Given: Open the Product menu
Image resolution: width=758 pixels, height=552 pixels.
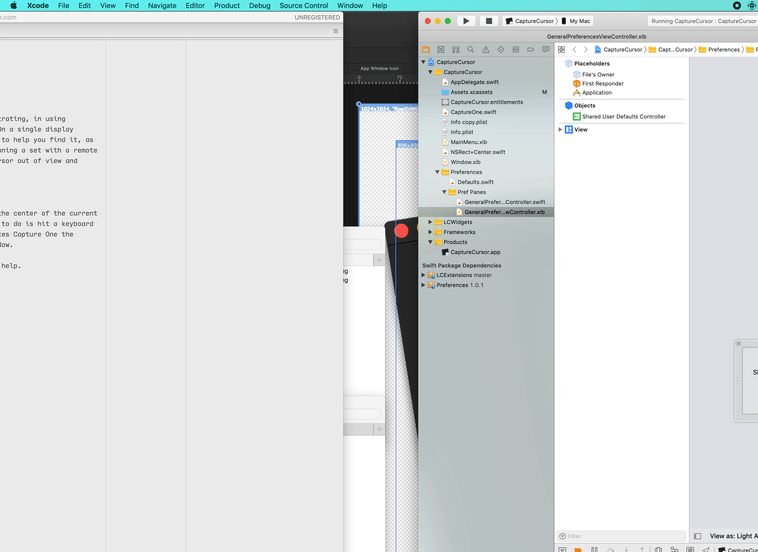Looking at the screenshot, I should coord(227,6).
